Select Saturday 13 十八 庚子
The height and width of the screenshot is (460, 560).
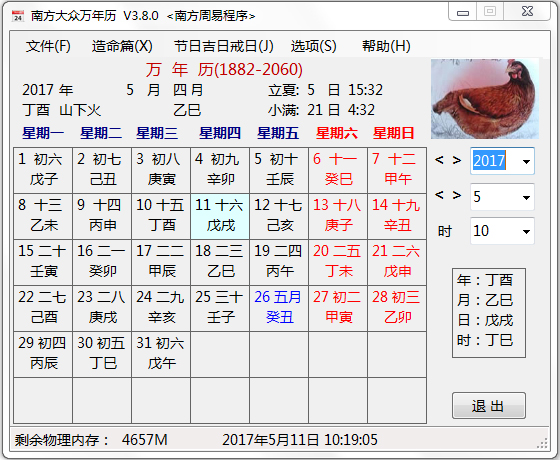[338, 216]
